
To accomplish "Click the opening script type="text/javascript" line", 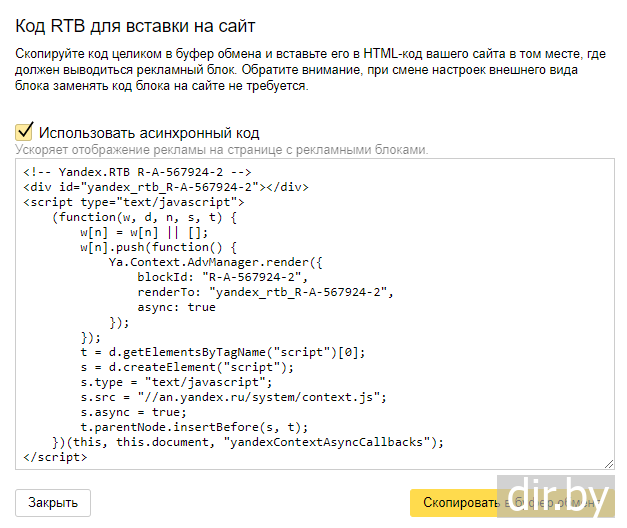I will click(x=134, y=202).
